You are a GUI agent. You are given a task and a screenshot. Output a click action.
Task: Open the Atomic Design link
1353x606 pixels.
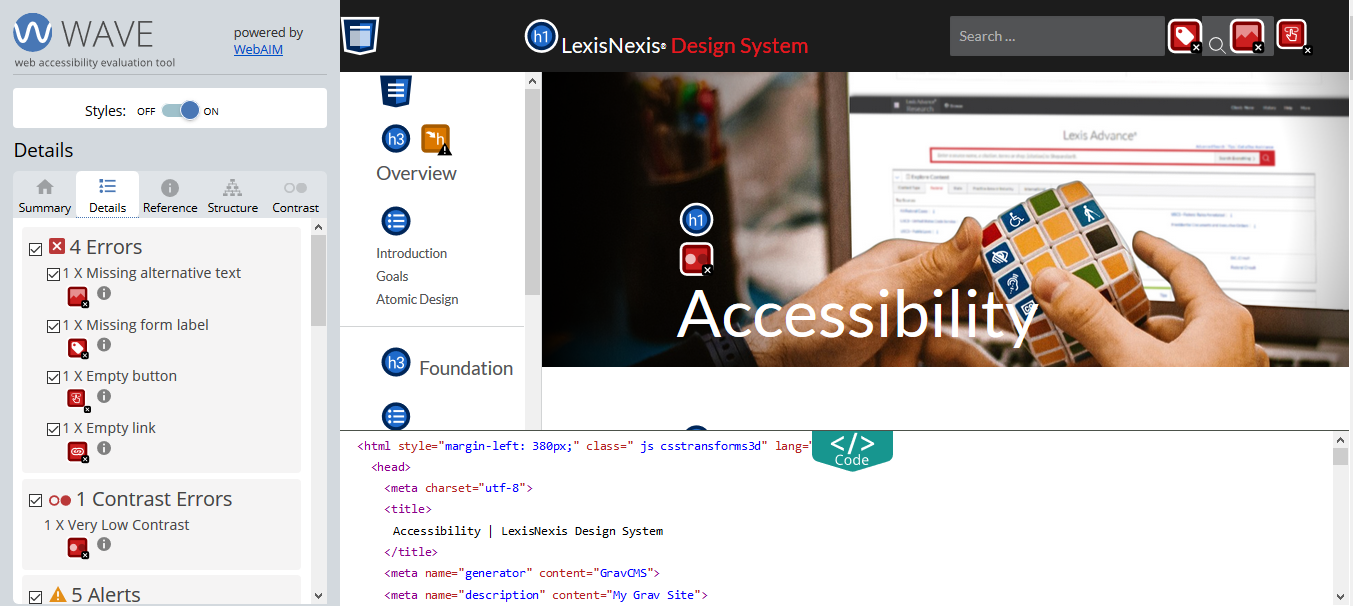(417, 299)
